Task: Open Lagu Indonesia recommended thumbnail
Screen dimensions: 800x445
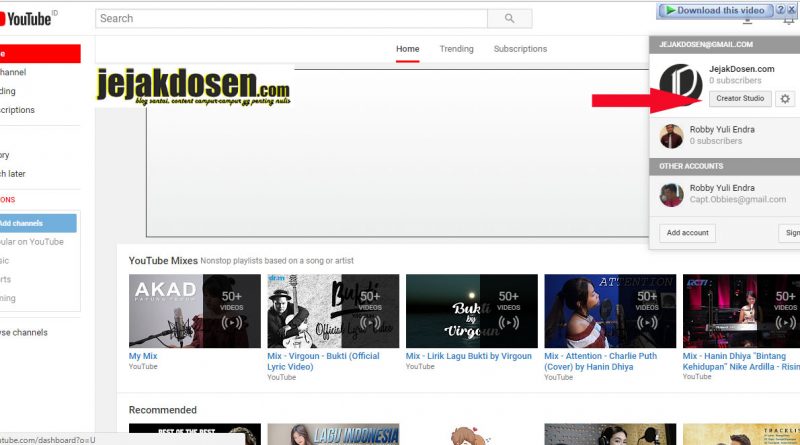Action: (x=333, y=434)
